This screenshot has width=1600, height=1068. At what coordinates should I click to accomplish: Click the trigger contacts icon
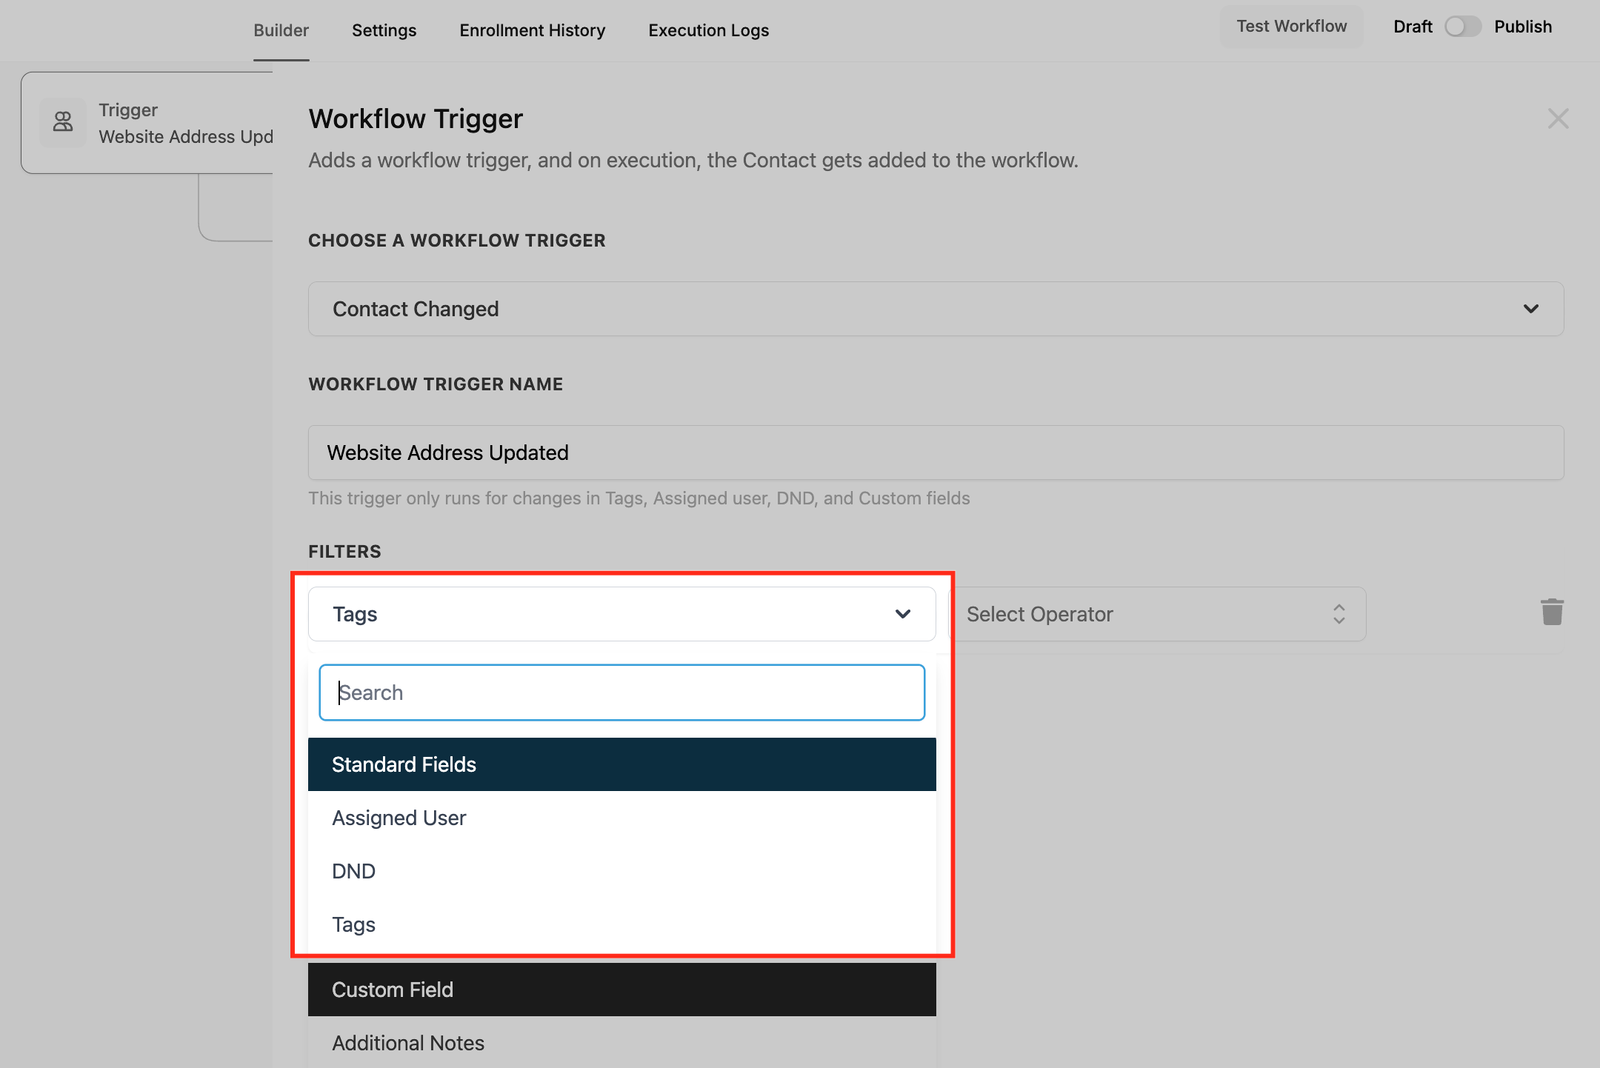pos(63,122)
